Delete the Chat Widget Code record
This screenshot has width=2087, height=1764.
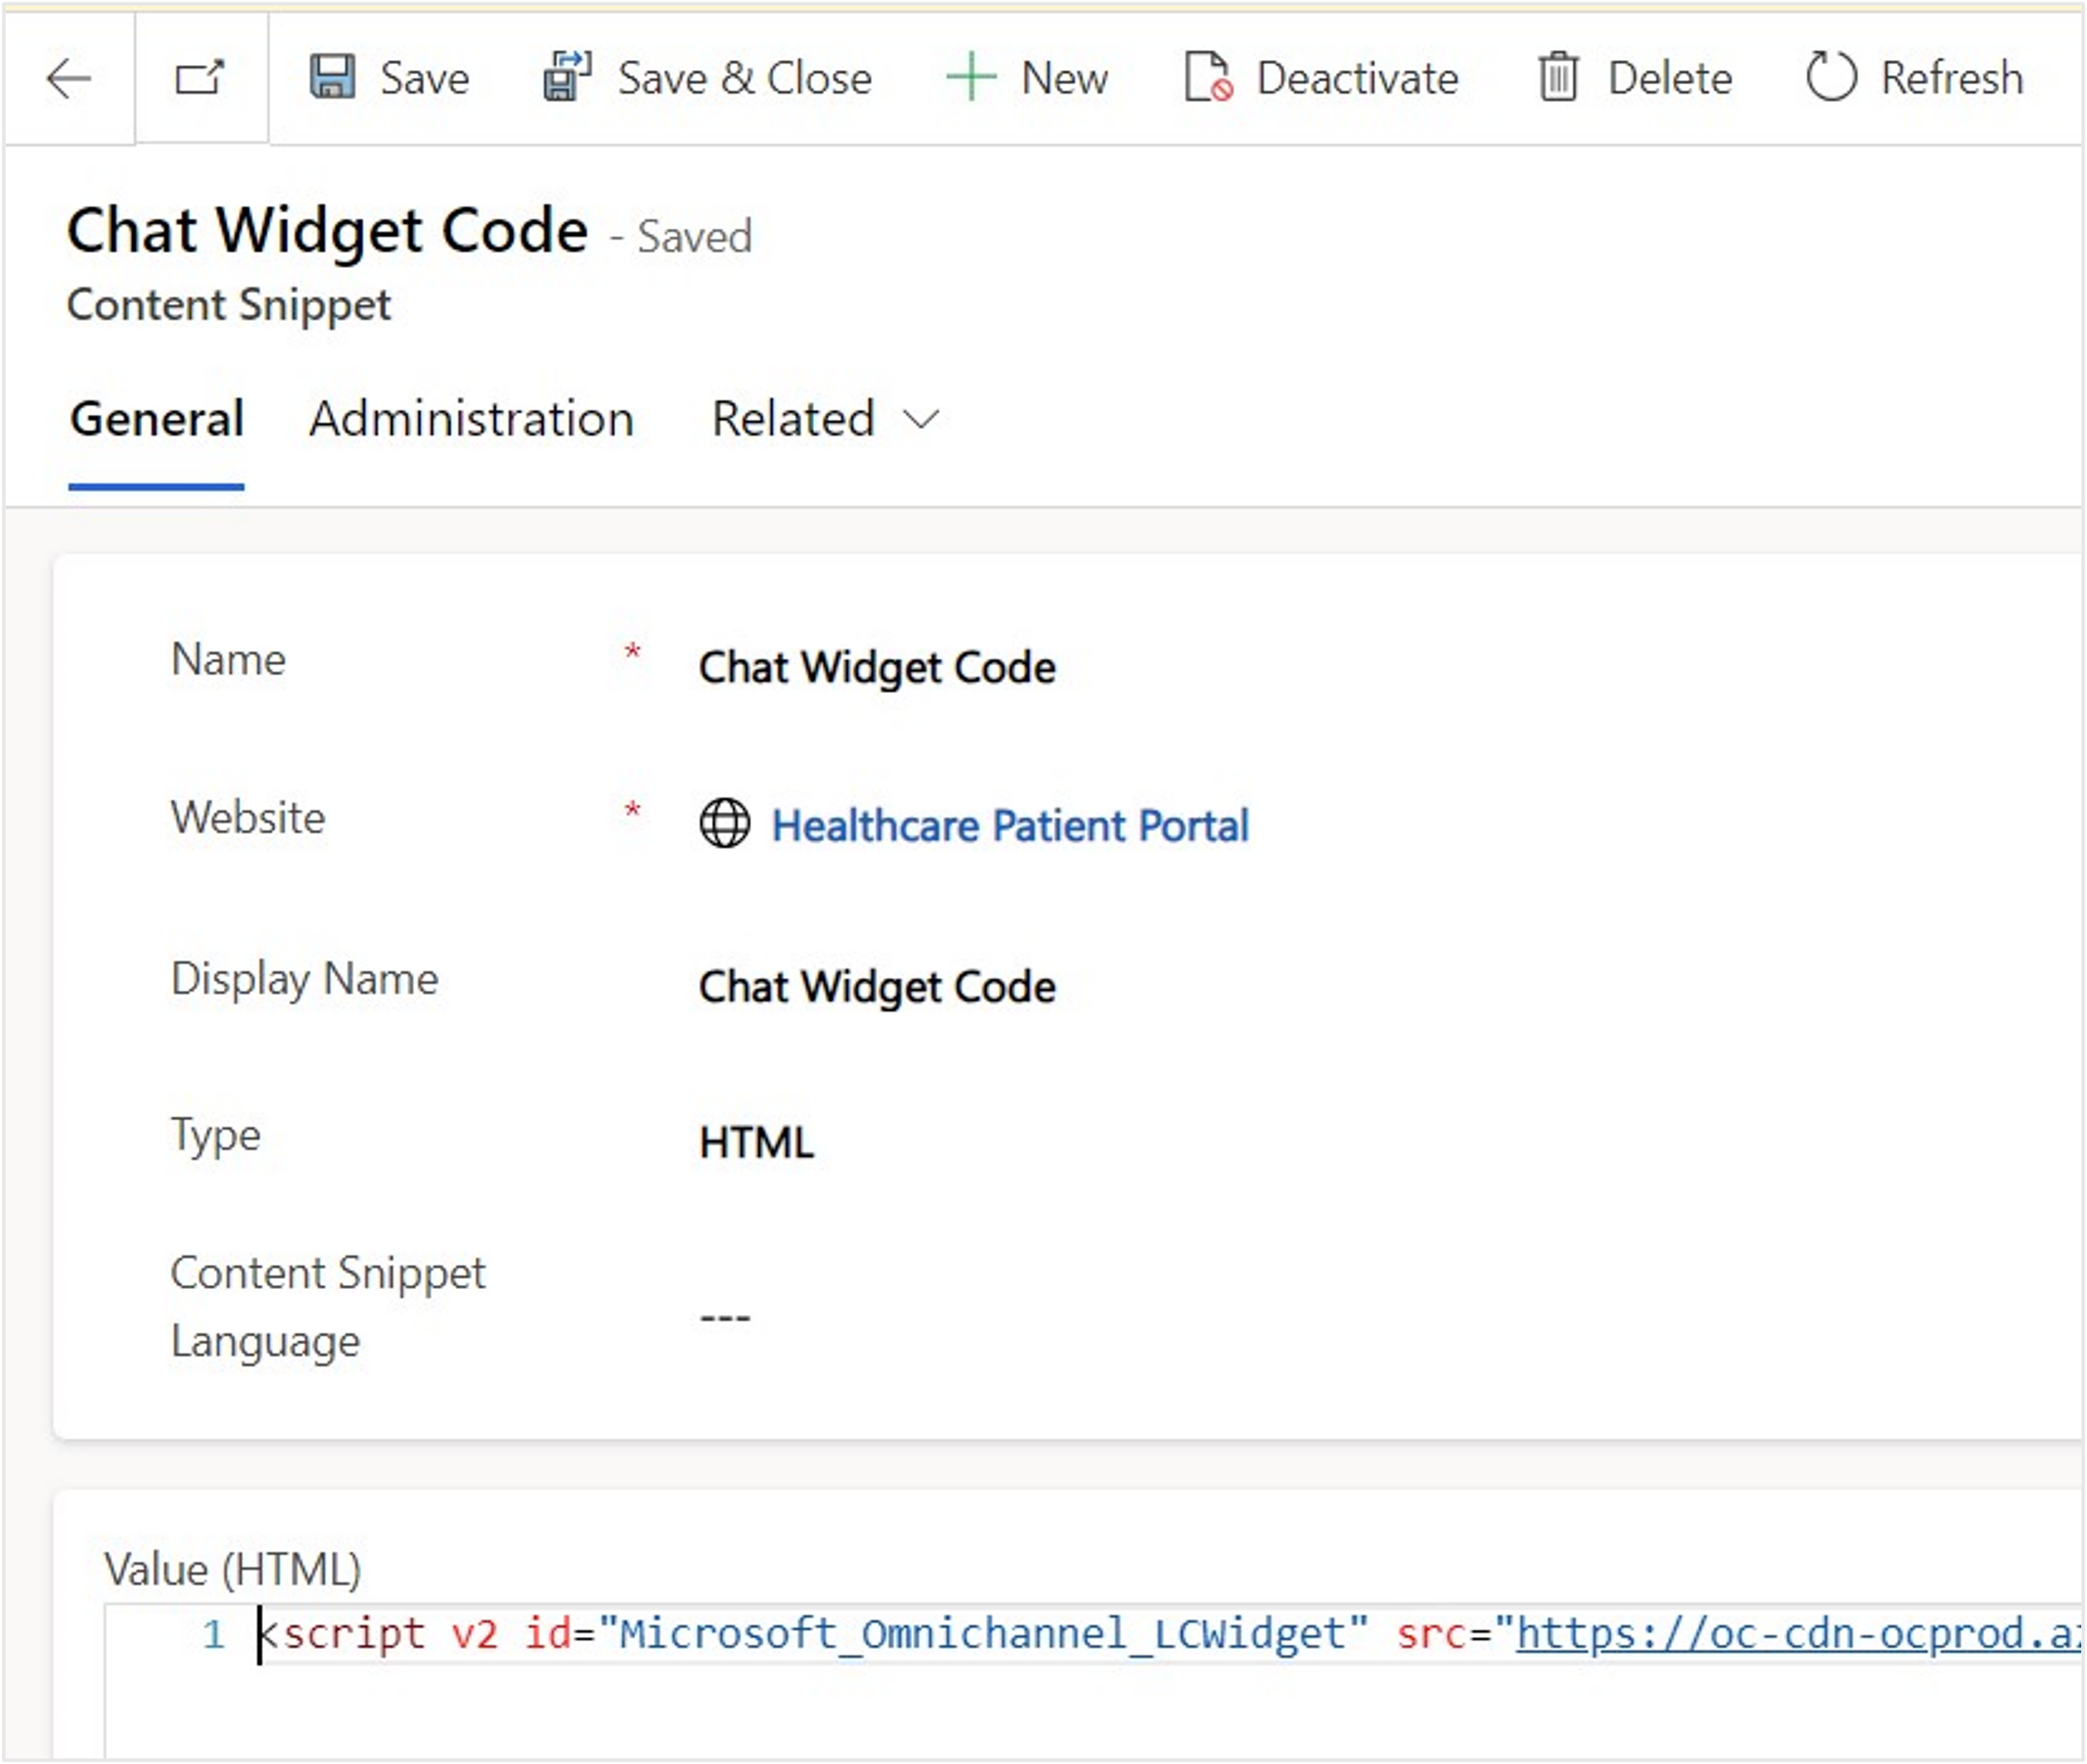pyautogui.click(x=1635, y=78)
